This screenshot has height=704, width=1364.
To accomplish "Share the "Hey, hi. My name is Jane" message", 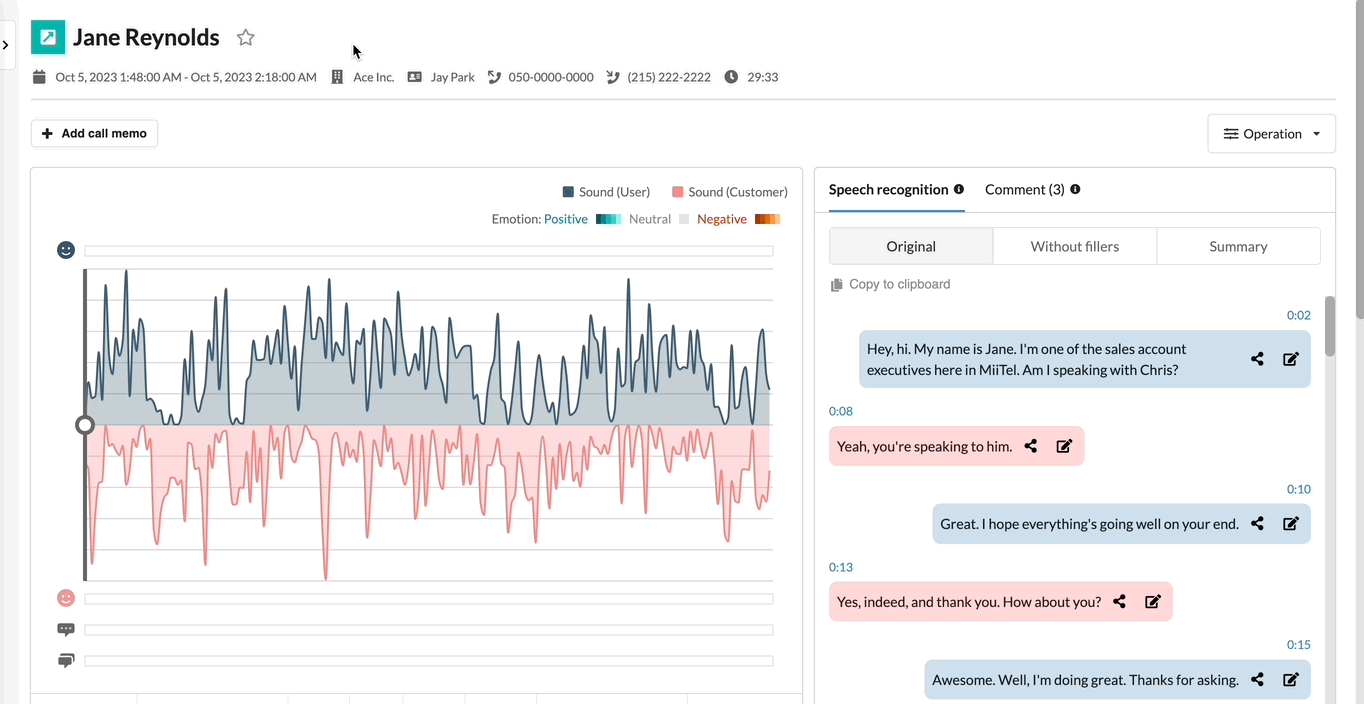I will (x=1257, y=359).
